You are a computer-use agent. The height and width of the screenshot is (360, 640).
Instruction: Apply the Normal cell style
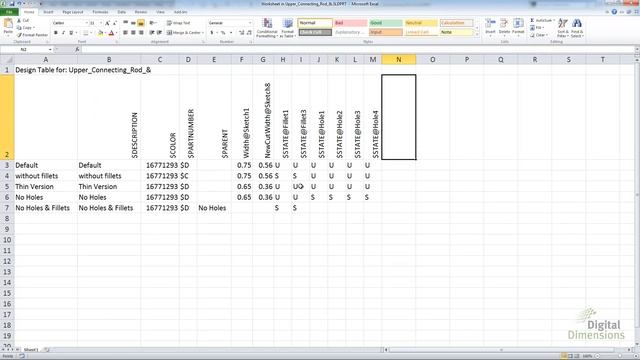tap(315, 23)
